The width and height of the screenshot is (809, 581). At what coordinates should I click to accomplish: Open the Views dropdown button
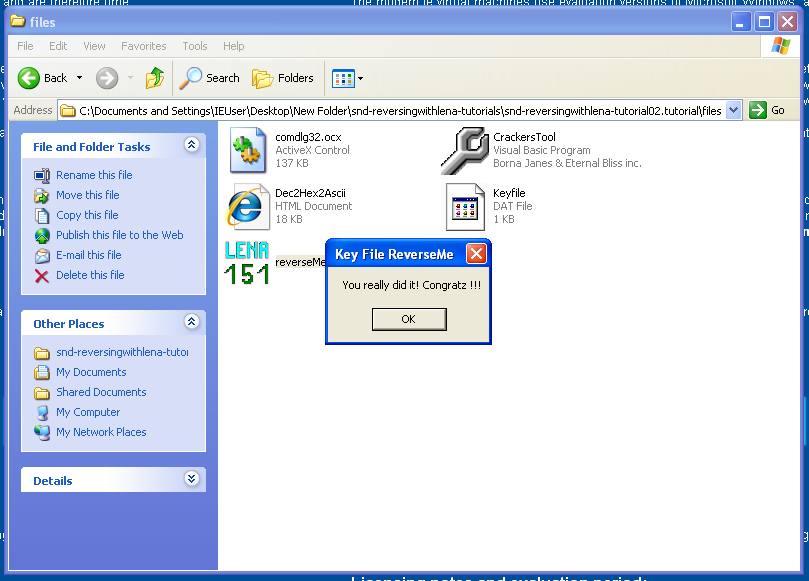point(348,78)
